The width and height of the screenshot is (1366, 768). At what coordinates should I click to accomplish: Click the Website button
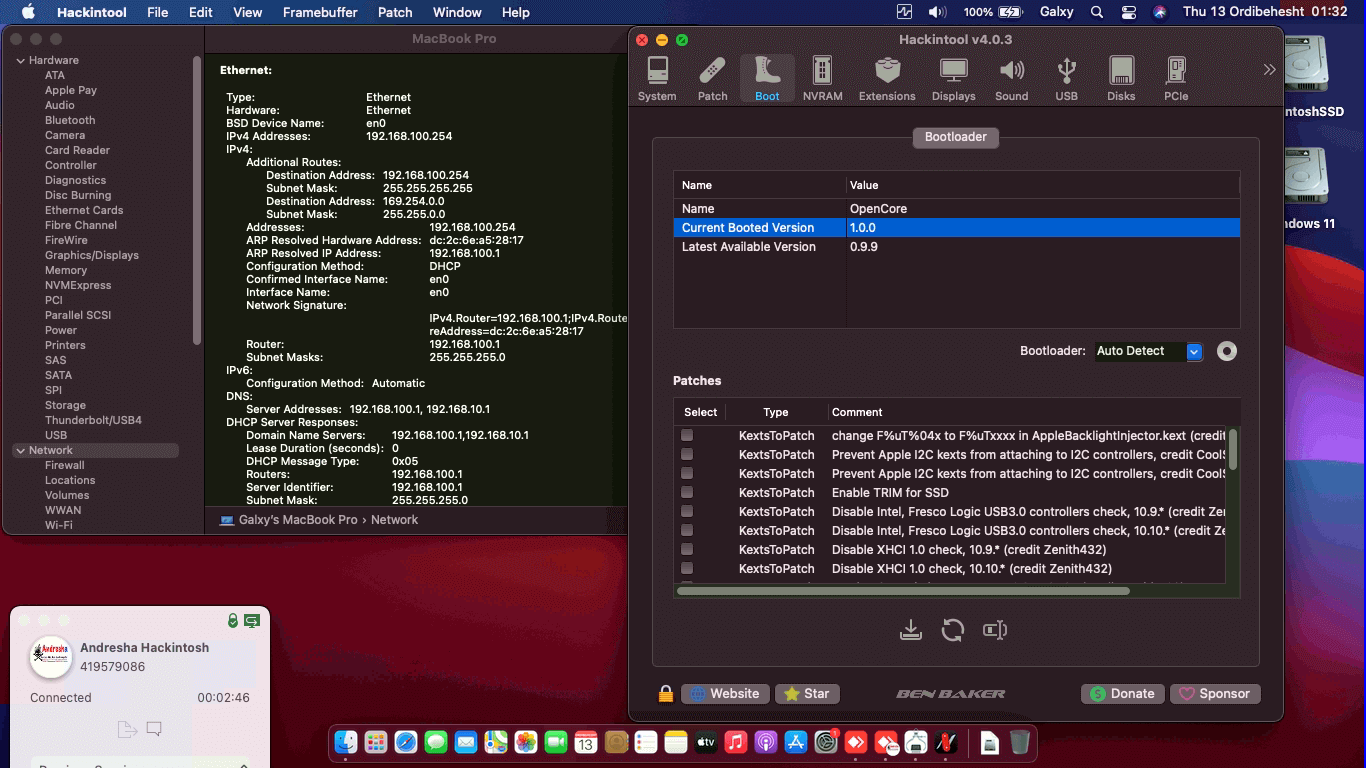point(725,694)
